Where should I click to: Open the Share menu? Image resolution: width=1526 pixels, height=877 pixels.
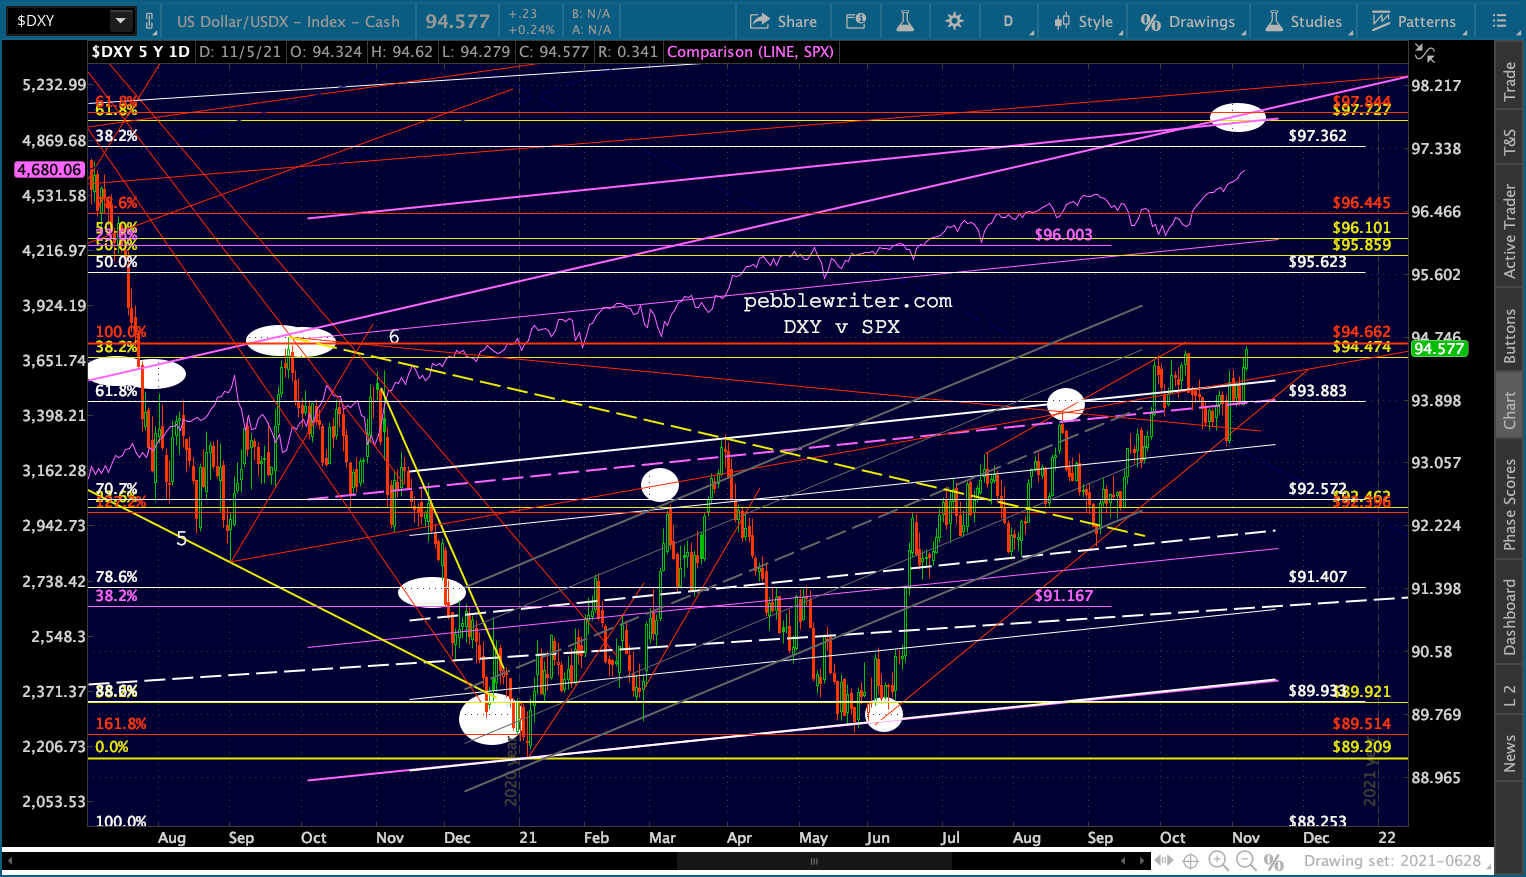783,21
